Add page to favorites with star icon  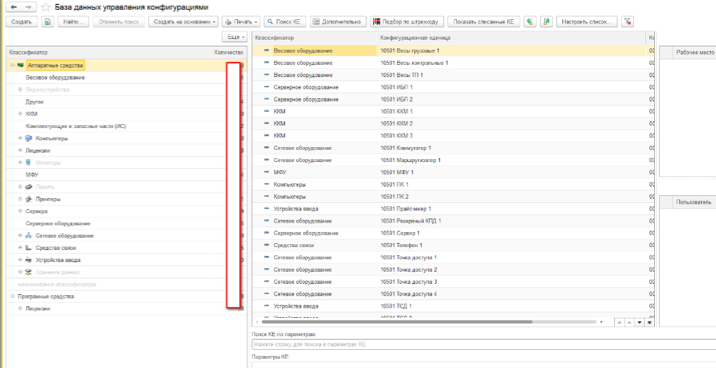tap(46, 7)
